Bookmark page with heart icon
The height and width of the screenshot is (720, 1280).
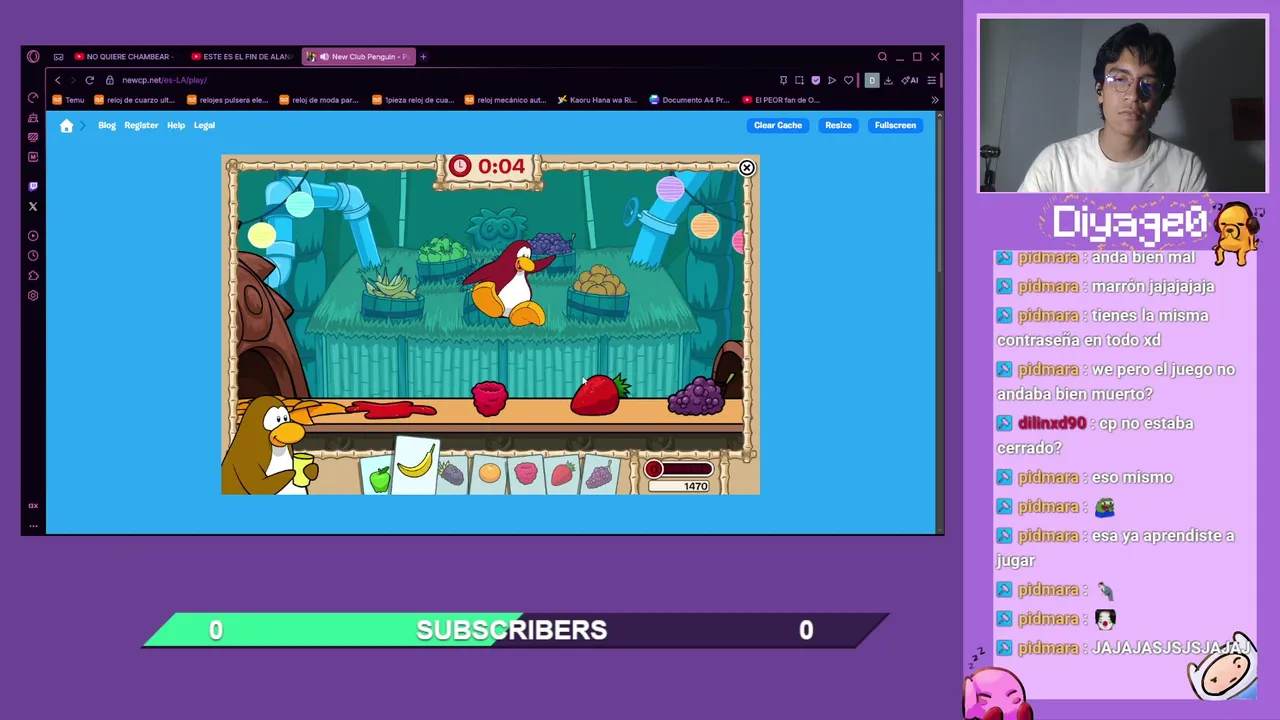click(x=848, y=80)
